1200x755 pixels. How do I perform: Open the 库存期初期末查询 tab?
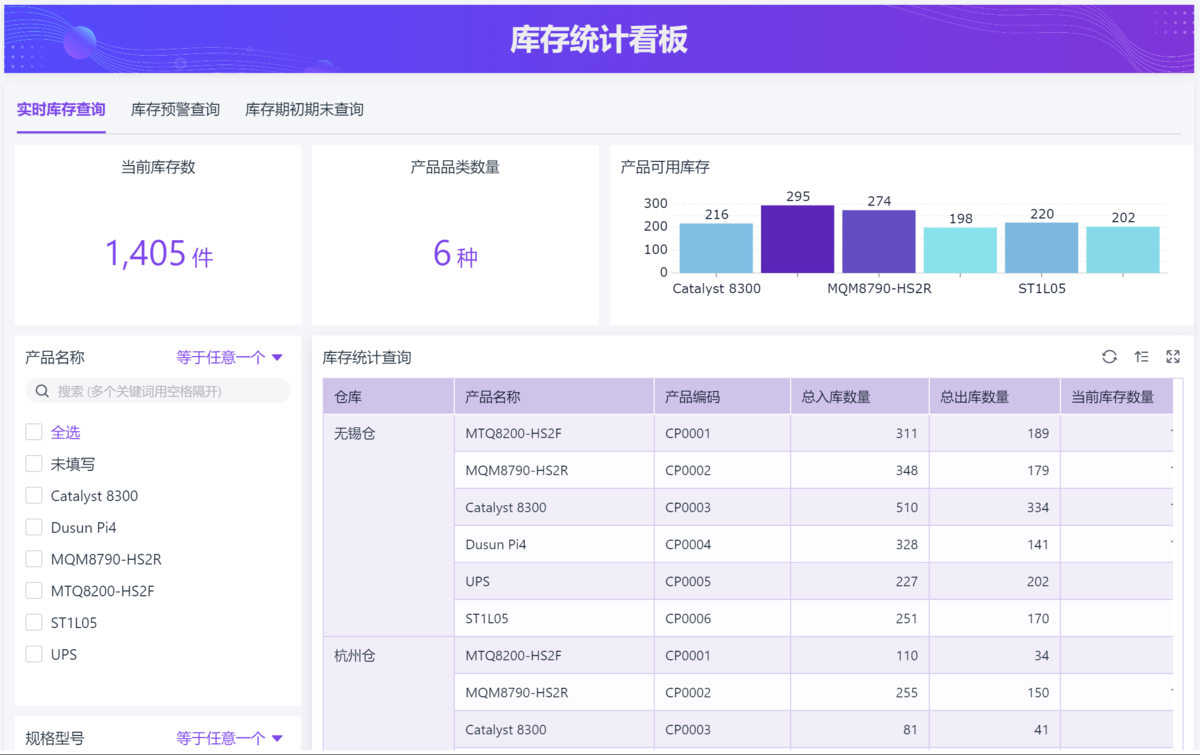[x=304, y=110]
